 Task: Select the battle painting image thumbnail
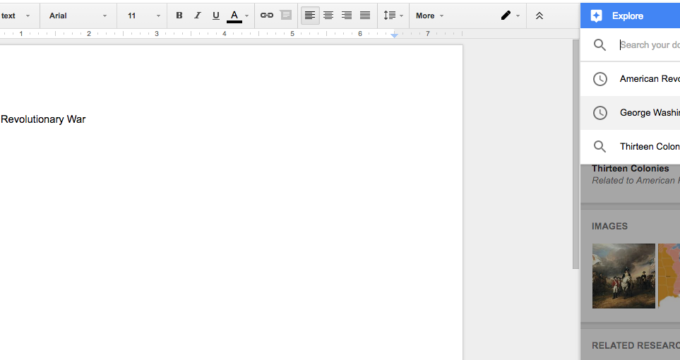coord(624,276)
